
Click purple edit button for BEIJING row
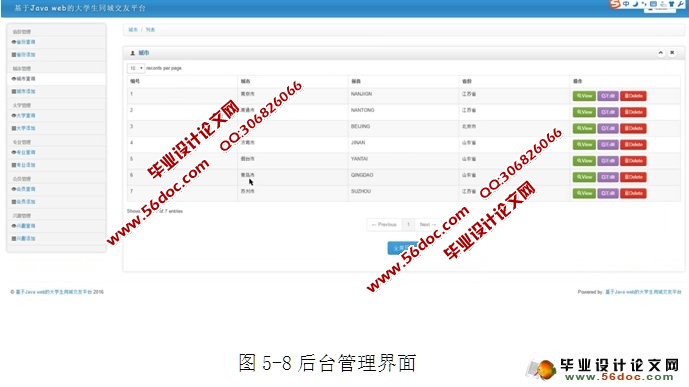tap(608, 128)
